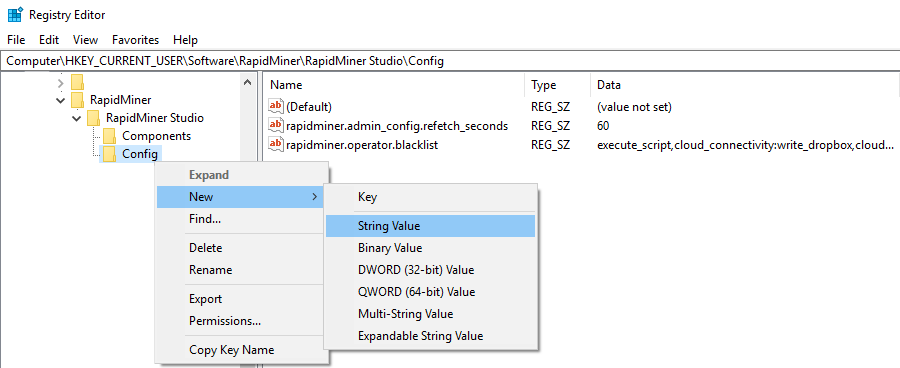Click the refetch_seconds value string icon
Screen dimensions: 900x368
277,125
